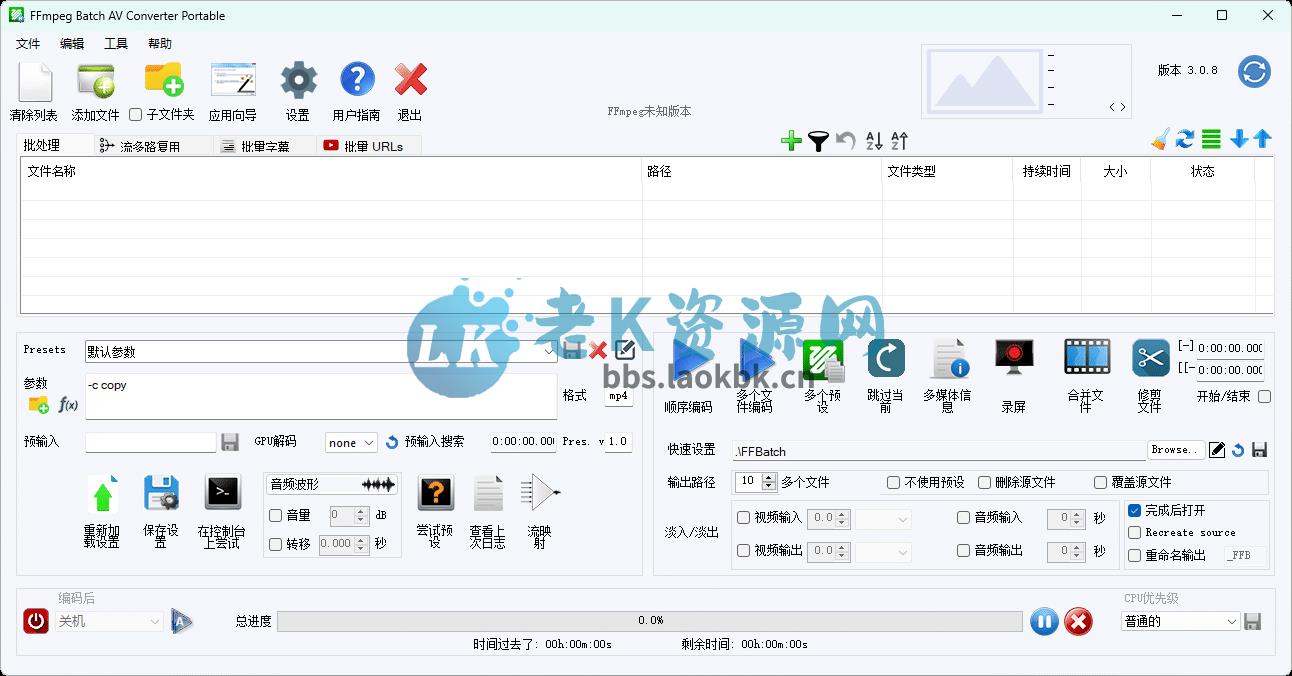The height and width of the screenshot is (676, 1292).
Task: Enable 音量 volume checkbox
Action: (276, 516)
